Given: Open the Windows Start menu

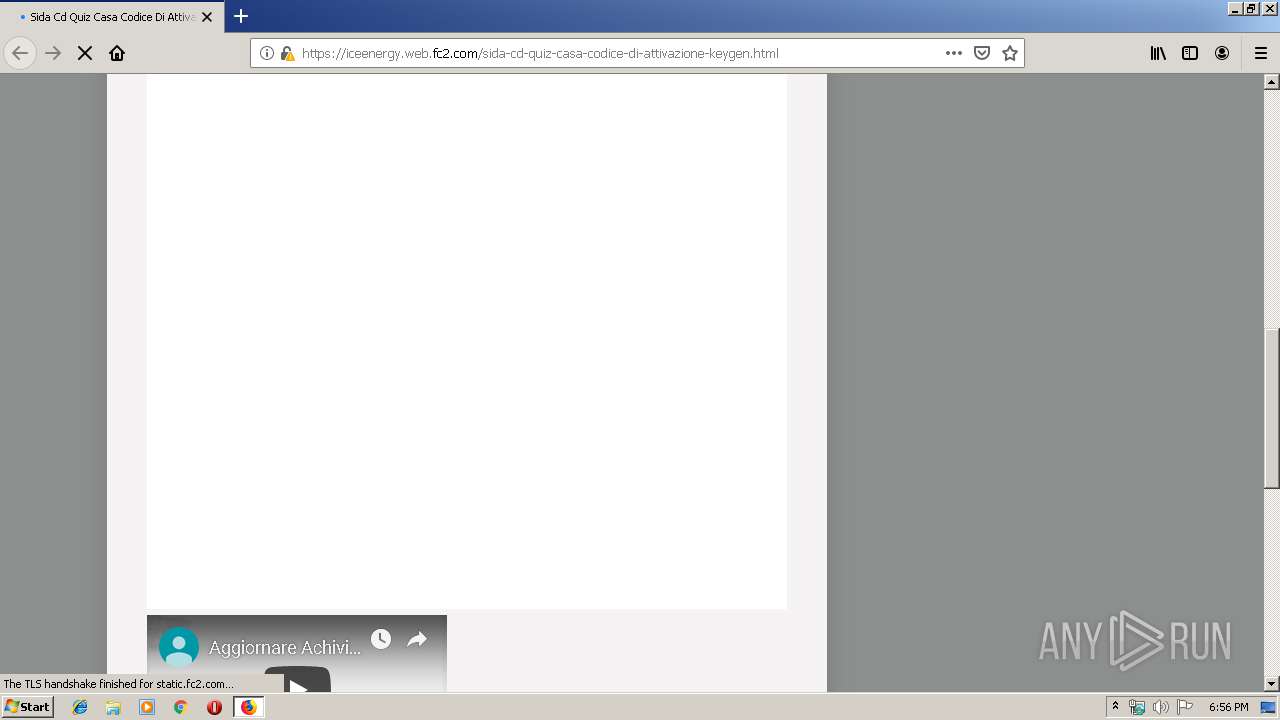Looking at the screenshot, I should click(x=27, y=706).
